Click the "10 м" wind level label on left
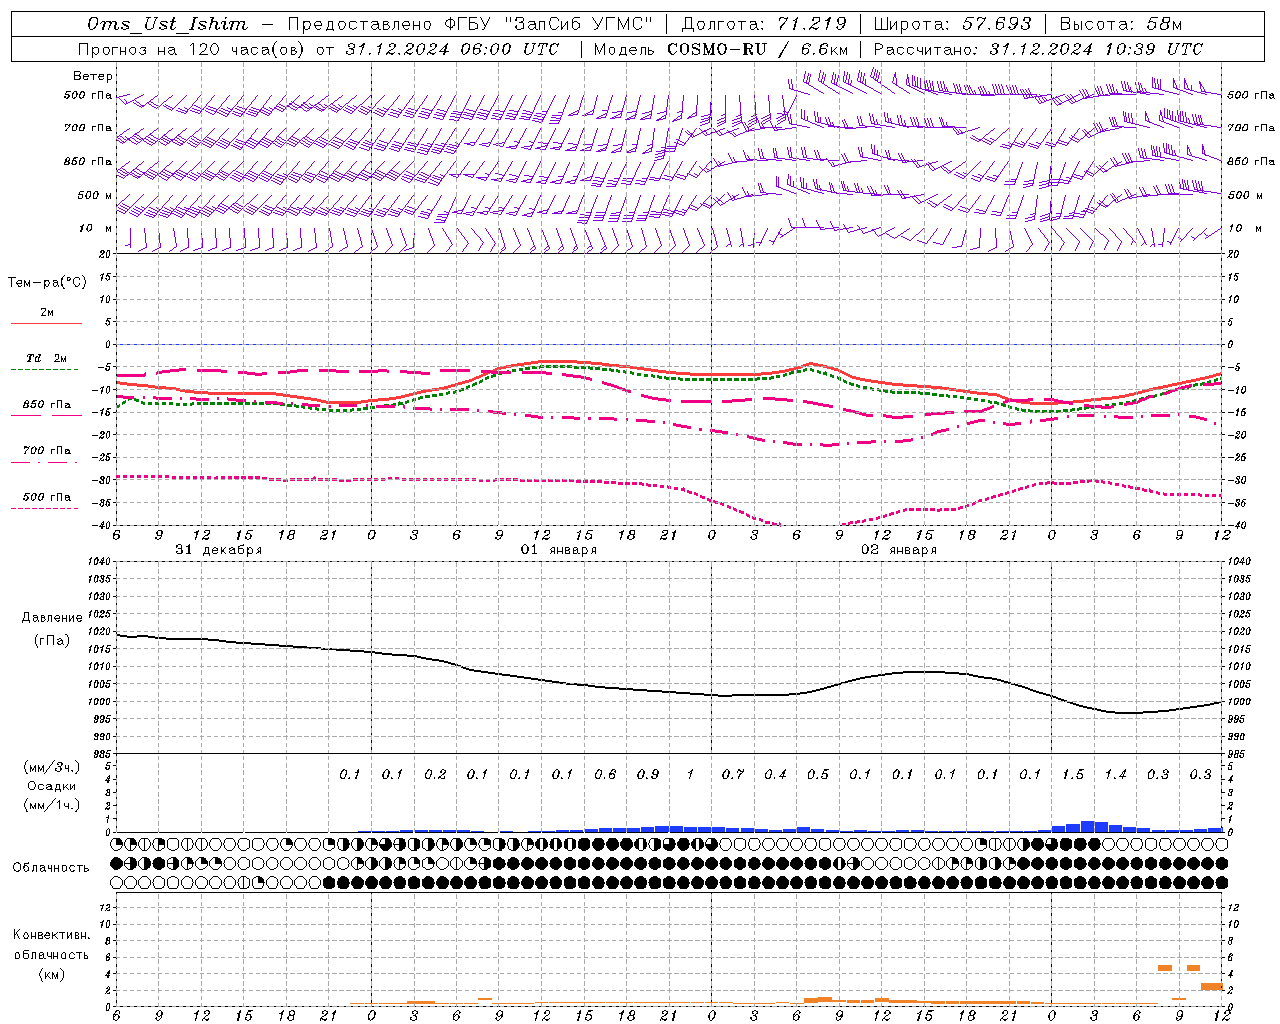The height and width of the screenshot is (1024, 1280). pos(95,228)
